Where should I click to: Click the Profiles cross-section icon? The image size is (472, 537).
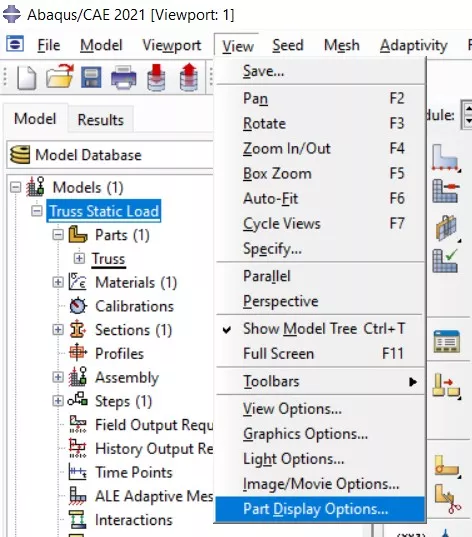pos(77,353)
